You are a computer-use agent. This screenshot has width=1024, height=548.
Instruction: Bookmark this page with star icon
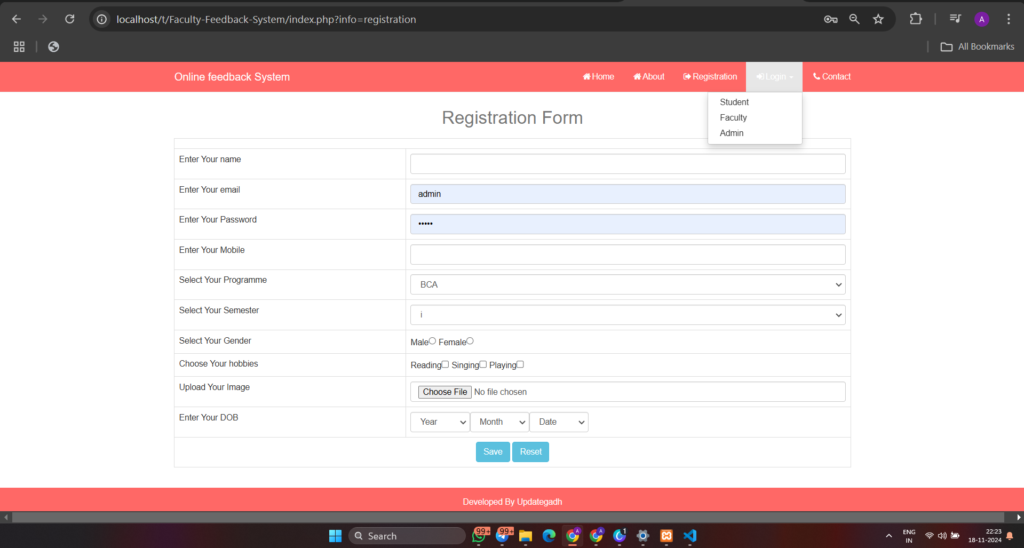[x=878, y=20]
